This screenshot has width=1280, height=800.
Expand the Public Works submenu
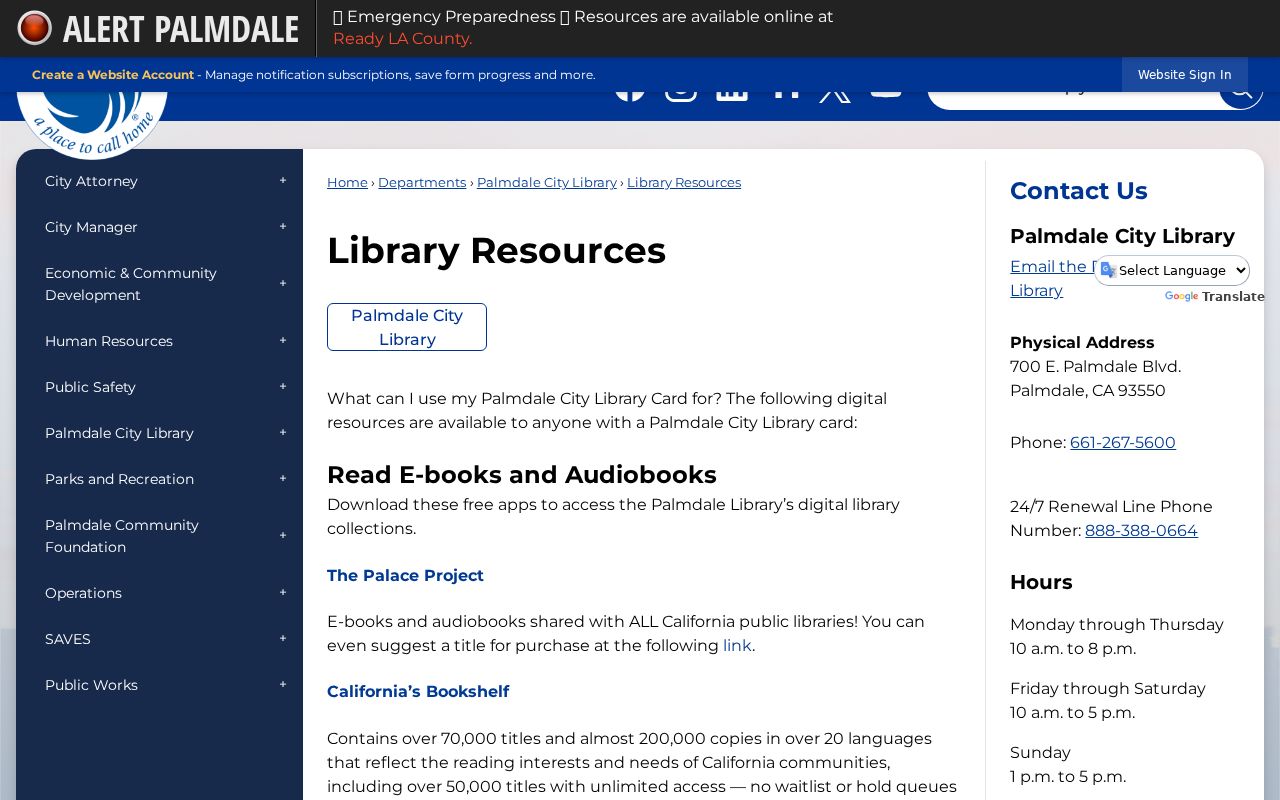click(283, 685)
